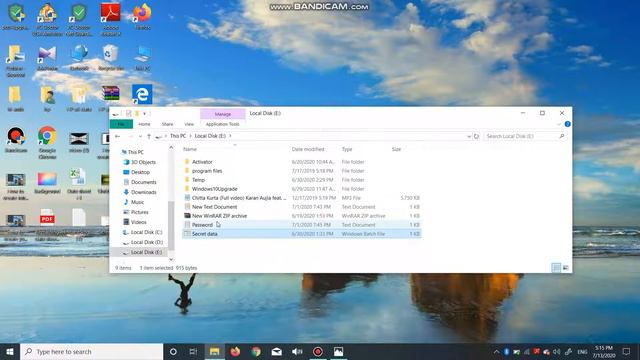
Task: Open the Action Center notifications icon
Action: pyautogui.click(x=627, y=351)
